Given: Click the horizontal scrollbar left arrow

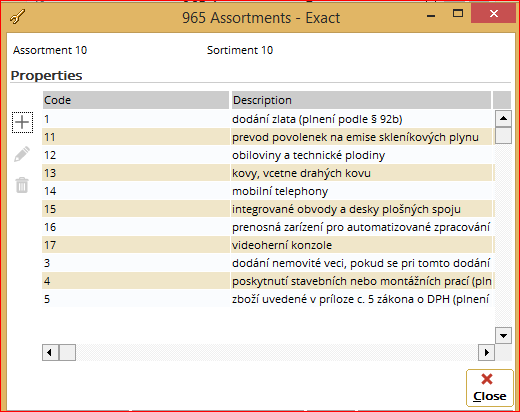Looking at the screenshot, I should pyautogui.click(x=50, y=352).
